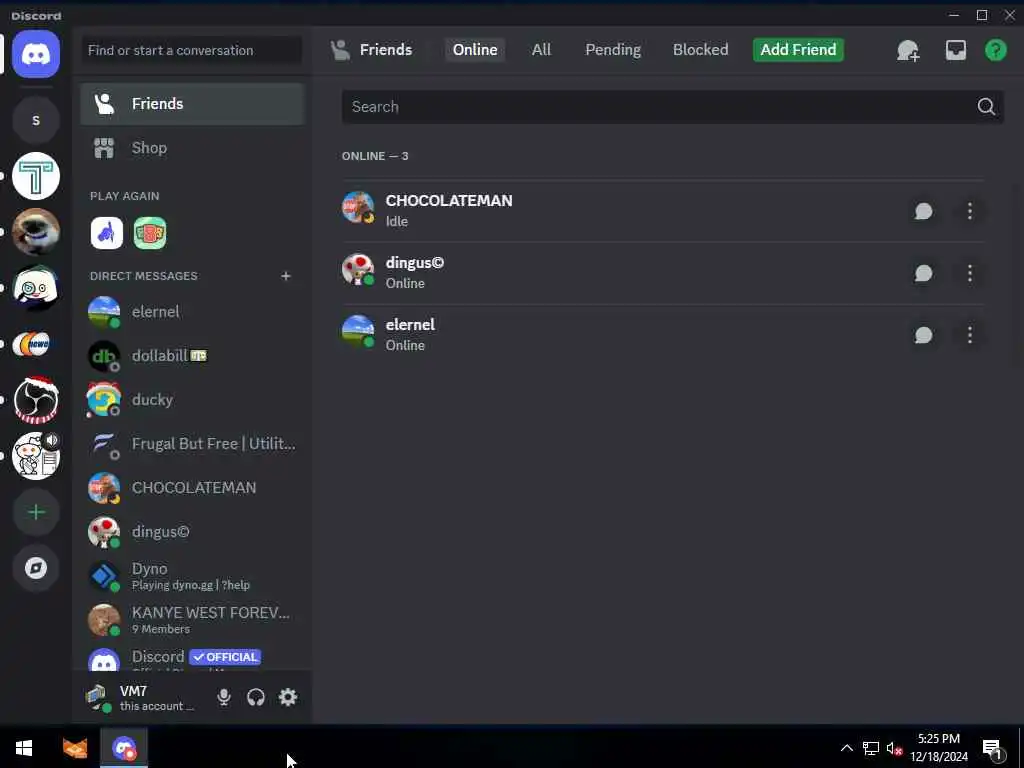Image resolution: width=1024 pixels, height=768 pixels.
Task: Open more options for CHOCOLATEMAN
Action: pos(970,211)
